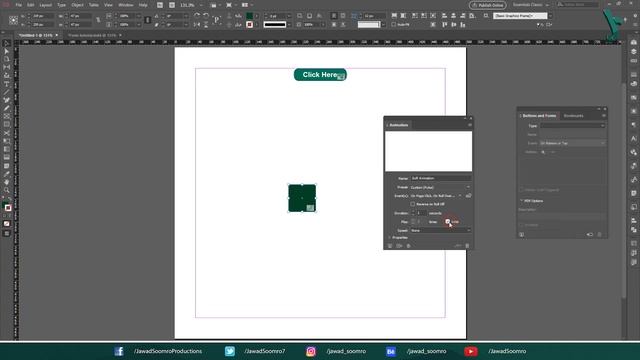The height and width of the screenshot is (360, 640).
Task: Enable Reverse on Roll Off
Action: click(x=413, y=204)
